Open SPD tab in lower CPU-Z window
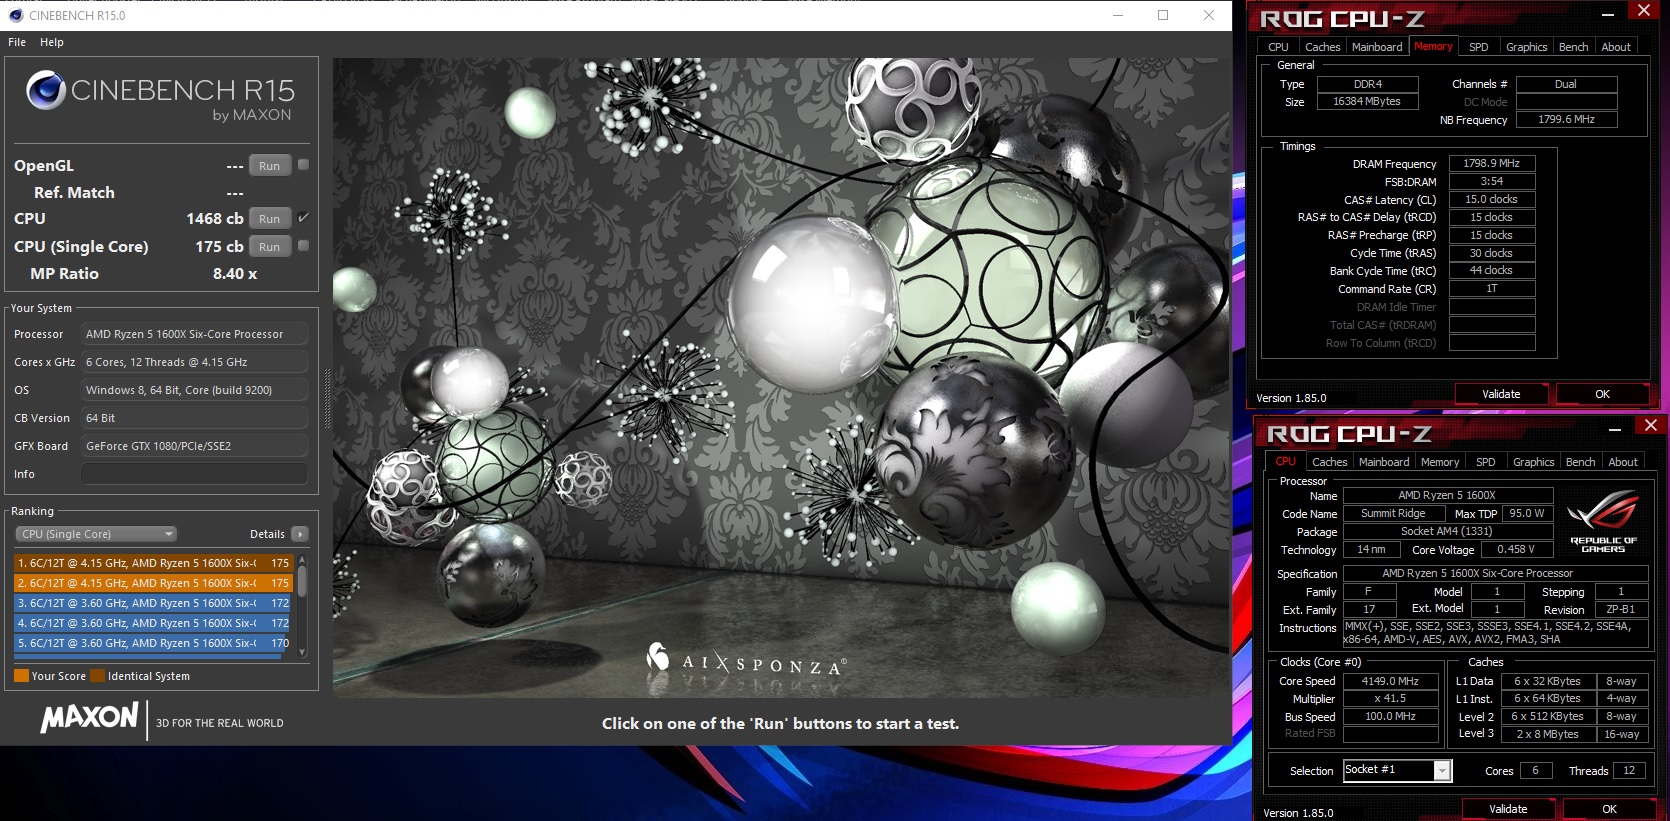This screenshot has height=821, width=1670. [1485, 462]
